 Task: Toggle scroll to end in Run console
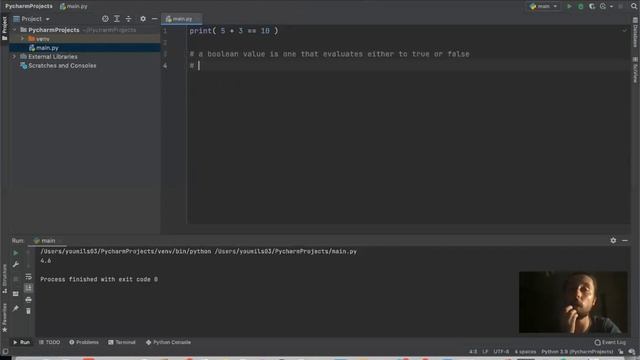pos(28,288)
